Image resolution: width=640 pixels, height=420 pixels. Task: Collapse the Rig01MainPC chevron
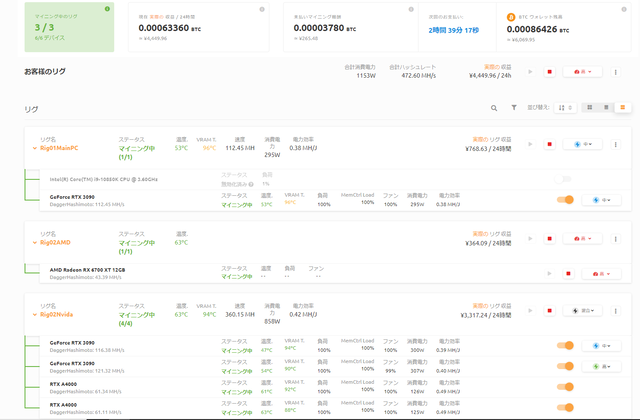click(x=35, y=148)
